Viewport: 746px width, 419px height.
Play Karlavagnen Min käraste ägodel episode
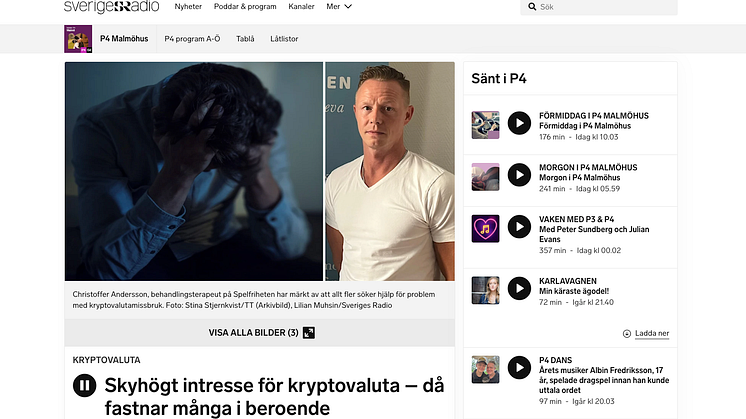click(x=519, y=289)
